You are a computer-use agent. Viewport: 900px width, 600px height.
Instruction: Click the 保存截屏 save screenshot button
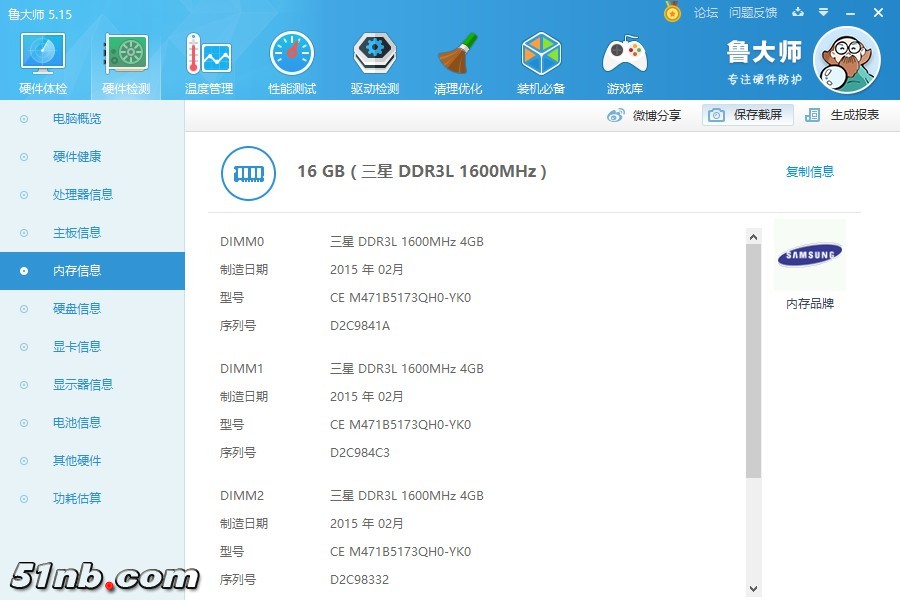[747, 115]
